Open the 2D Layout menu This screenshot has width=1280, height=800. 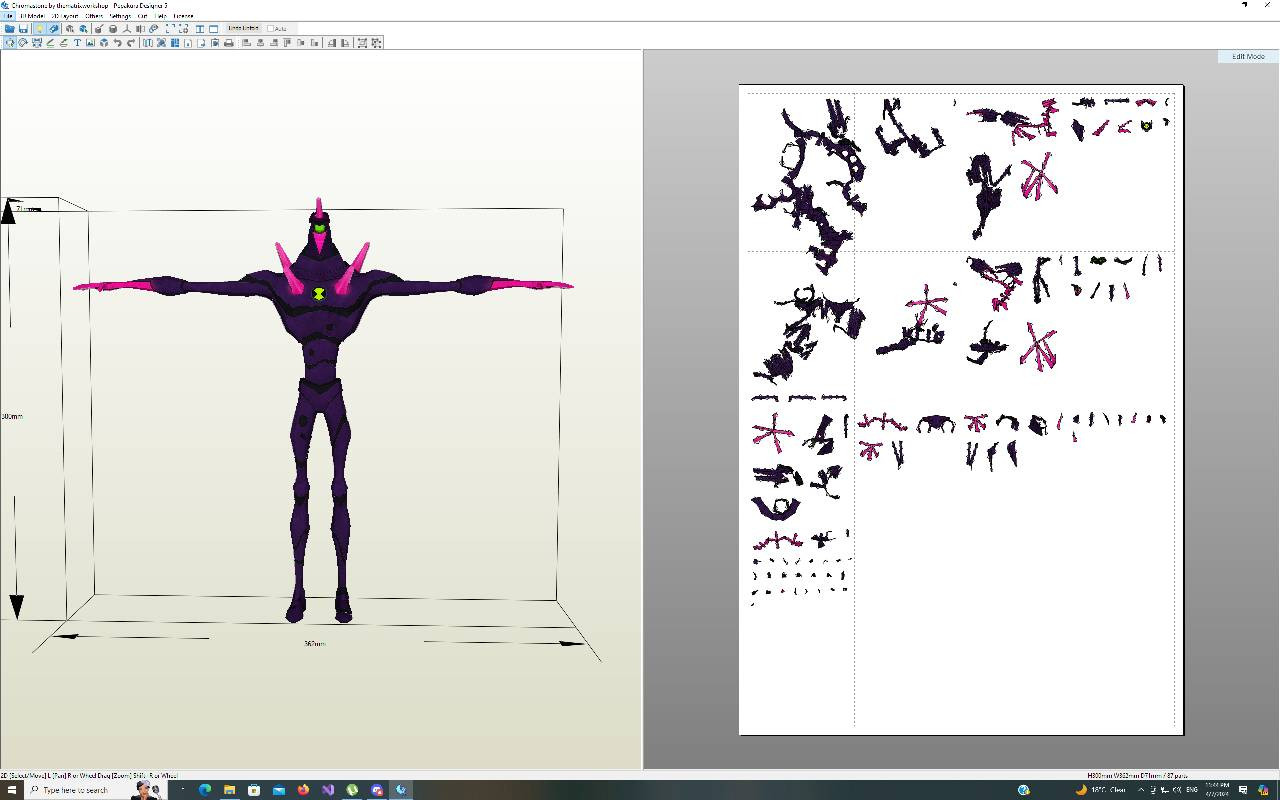tap(65, 16)
